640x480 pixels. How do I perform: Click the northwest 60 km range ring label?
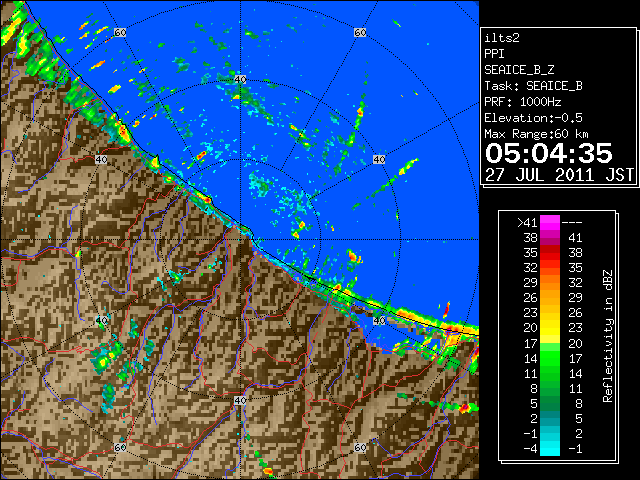(120, 32)
